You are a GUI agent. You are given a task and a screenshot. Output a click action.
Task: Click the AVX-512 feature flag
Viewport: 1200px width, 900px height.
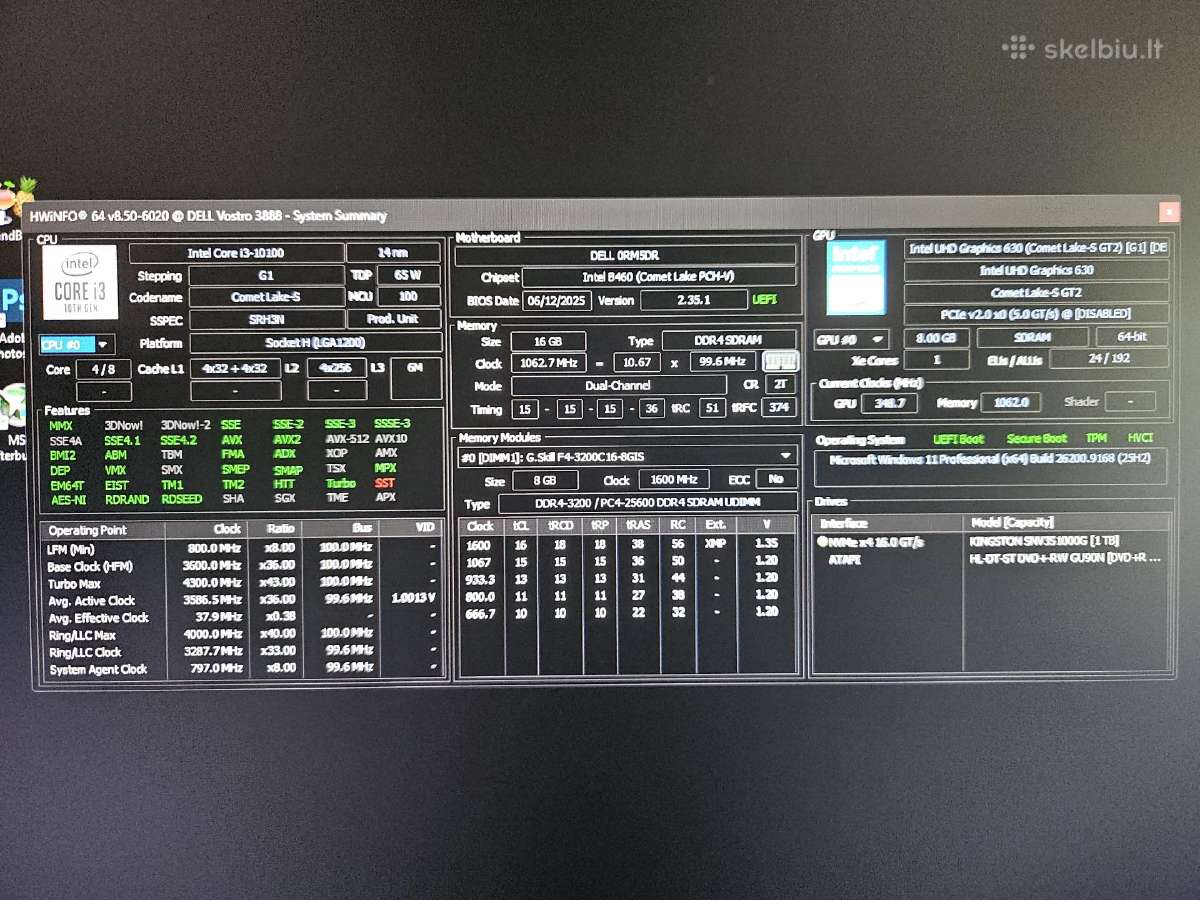pos(345,439)
